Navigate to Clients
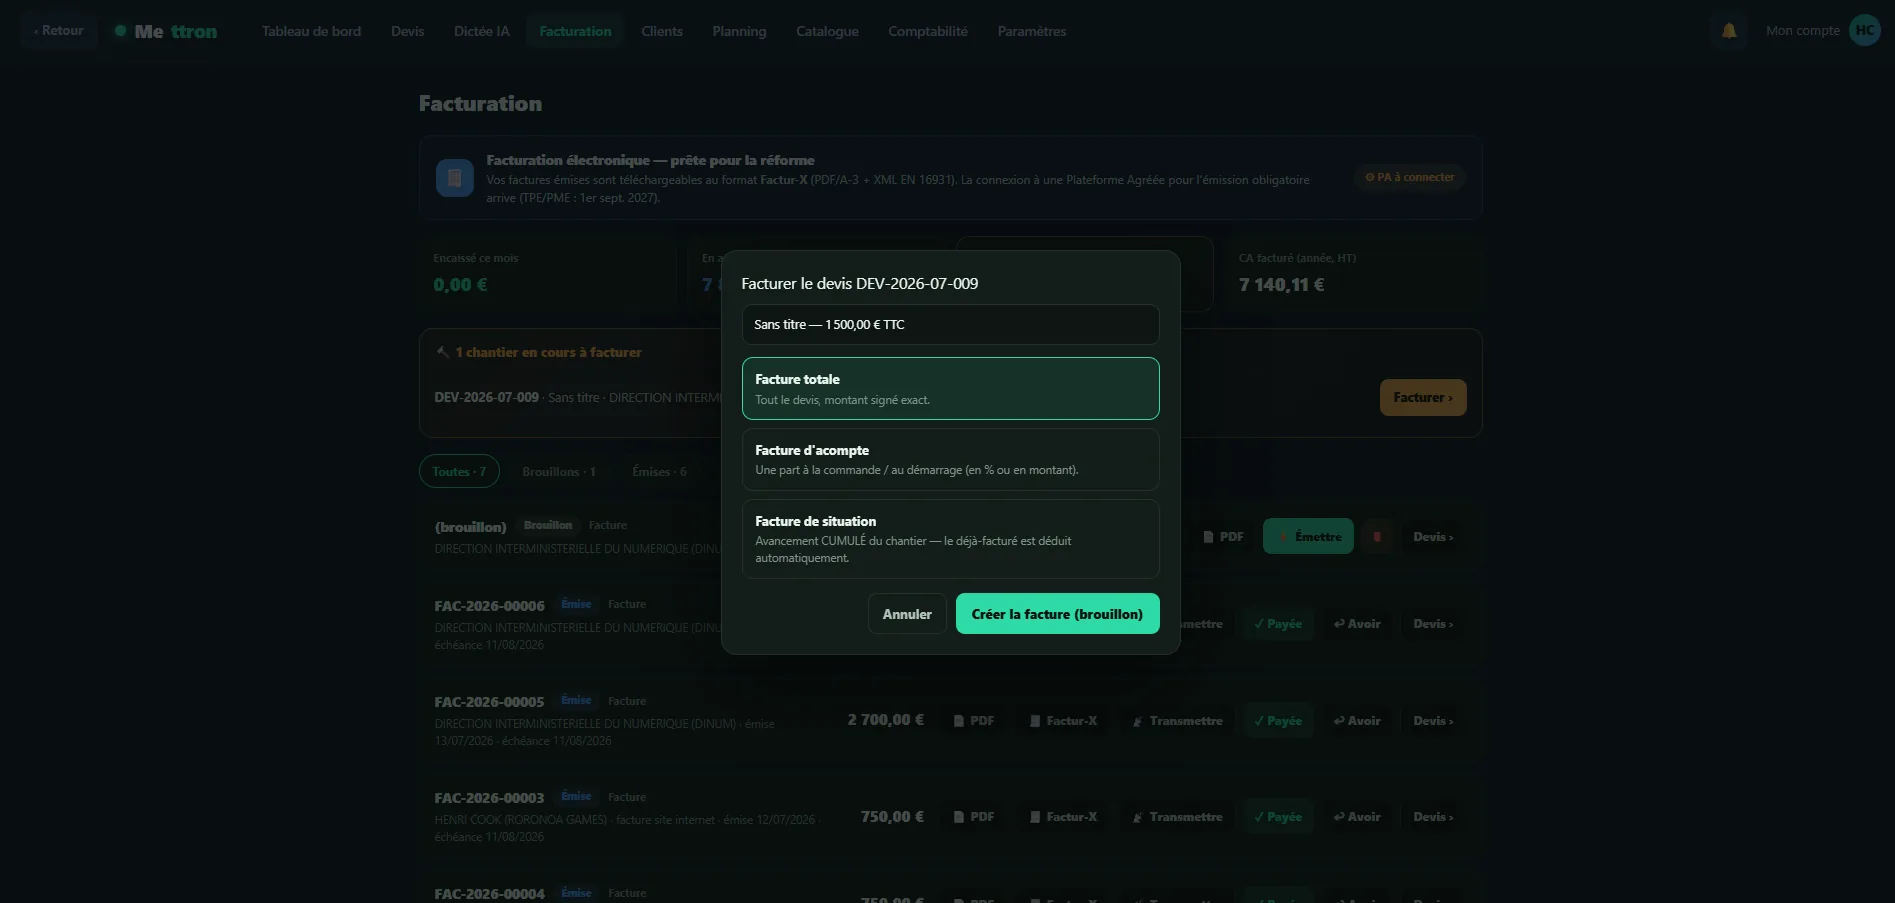The width and height of the screenshot is (1895, 903). [662, 31]
